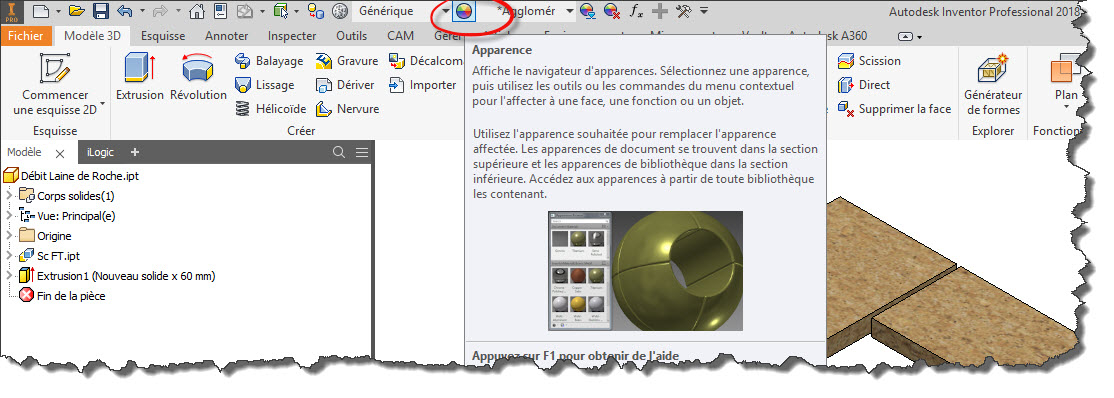Image resolution: width=1114 pixels, height=398 pixels.
Task: Click the Importer tool
Action: [x=423, y=85]
